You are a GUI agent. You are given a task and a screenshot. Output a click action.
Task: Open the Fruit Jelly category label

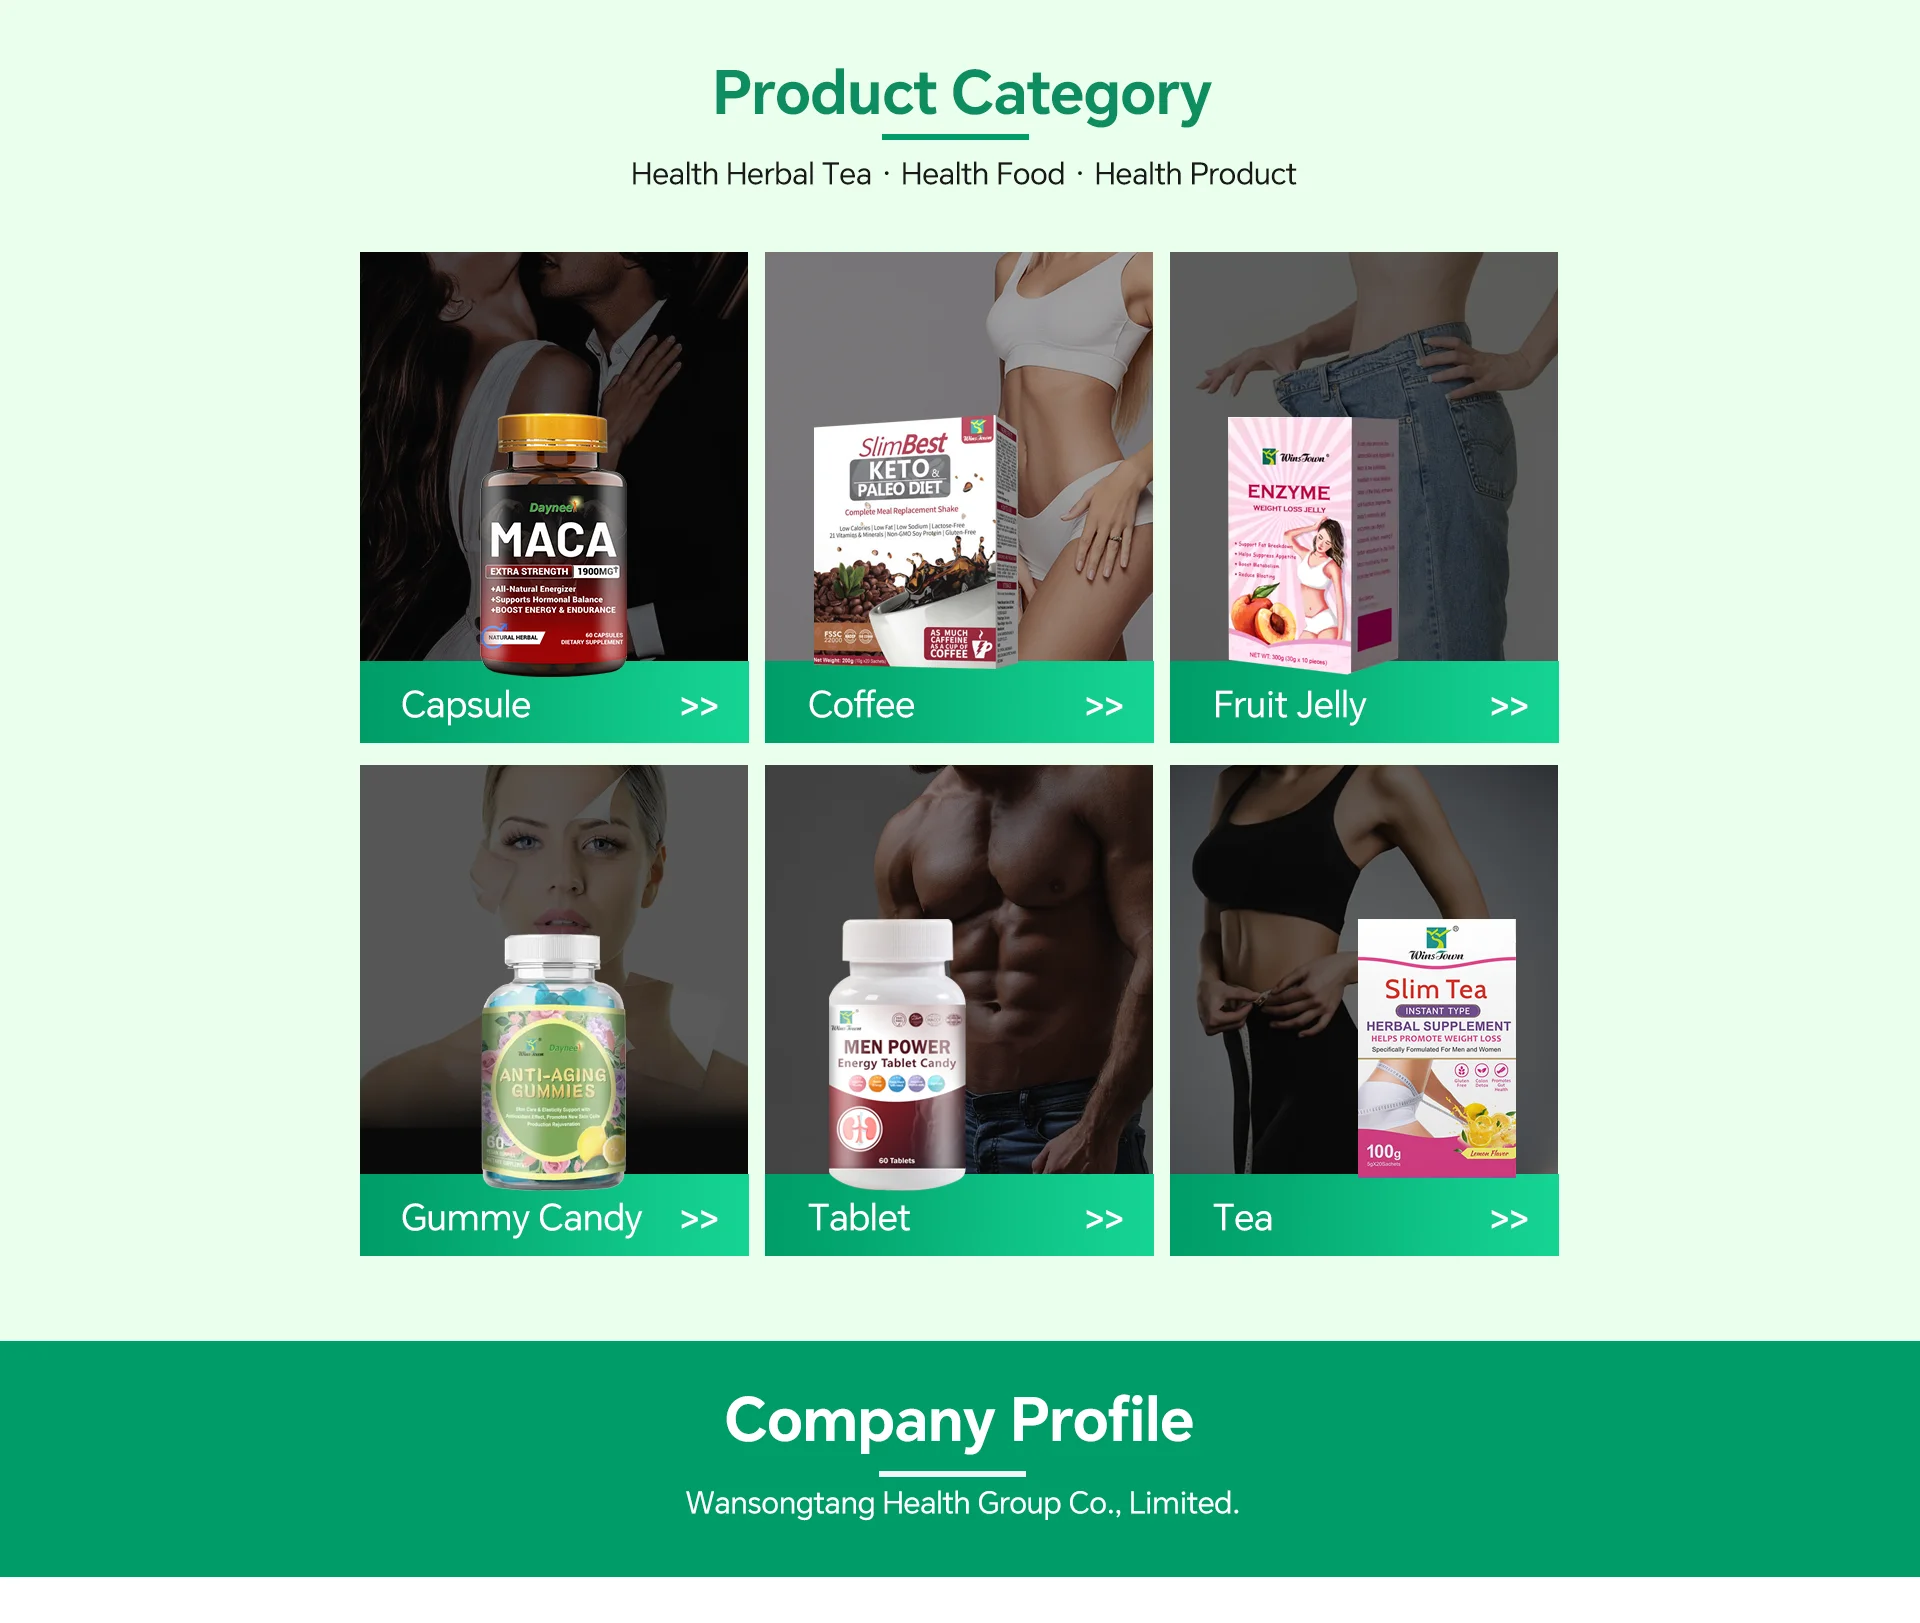(1289, 705)
